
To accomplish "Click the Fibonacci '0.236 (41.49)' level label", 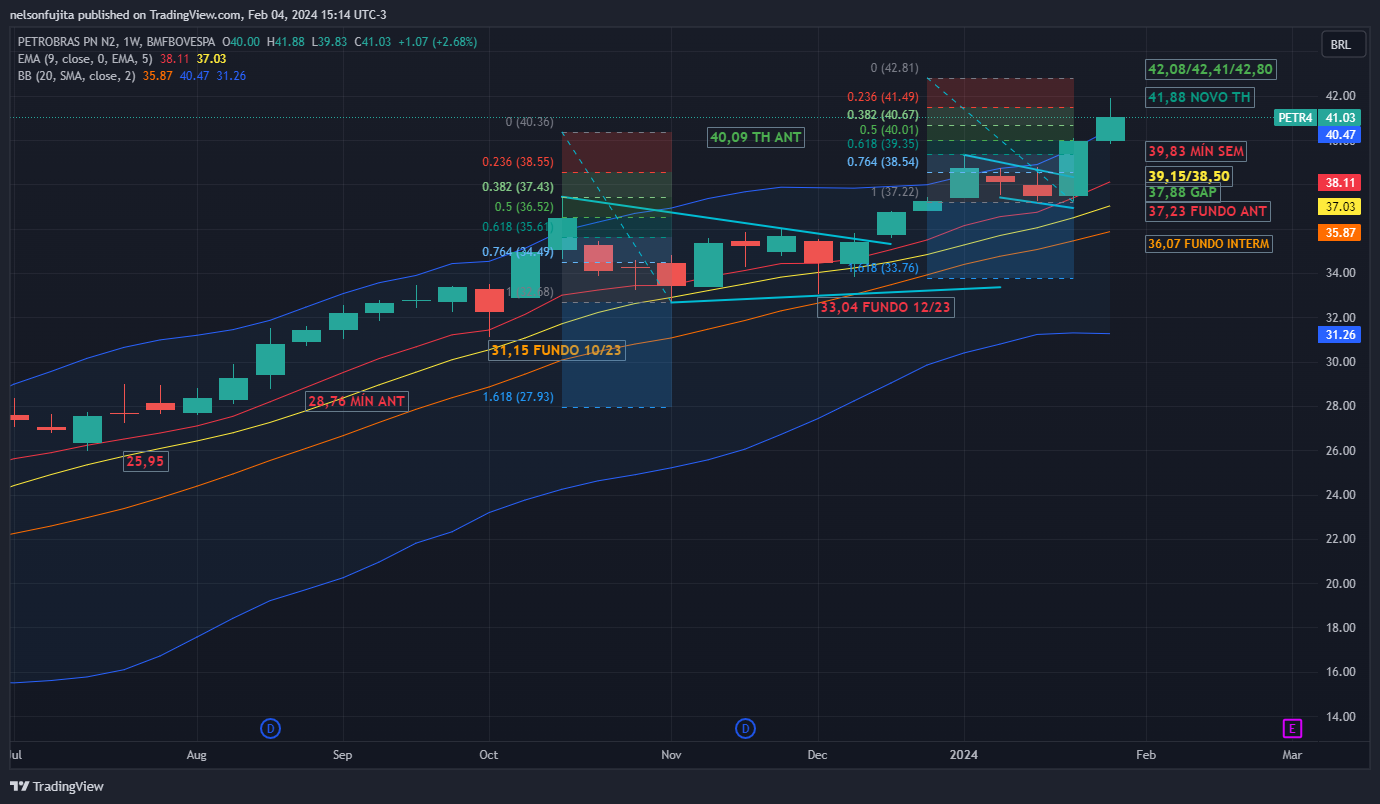I will [x=882, y=97].
